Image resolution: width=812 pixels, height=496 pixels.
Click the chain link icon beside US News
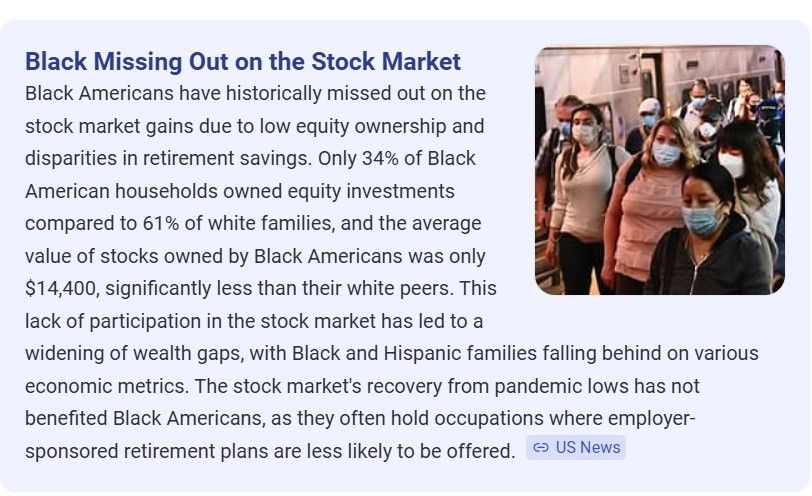pyautogui.click(x=540, y=447)
